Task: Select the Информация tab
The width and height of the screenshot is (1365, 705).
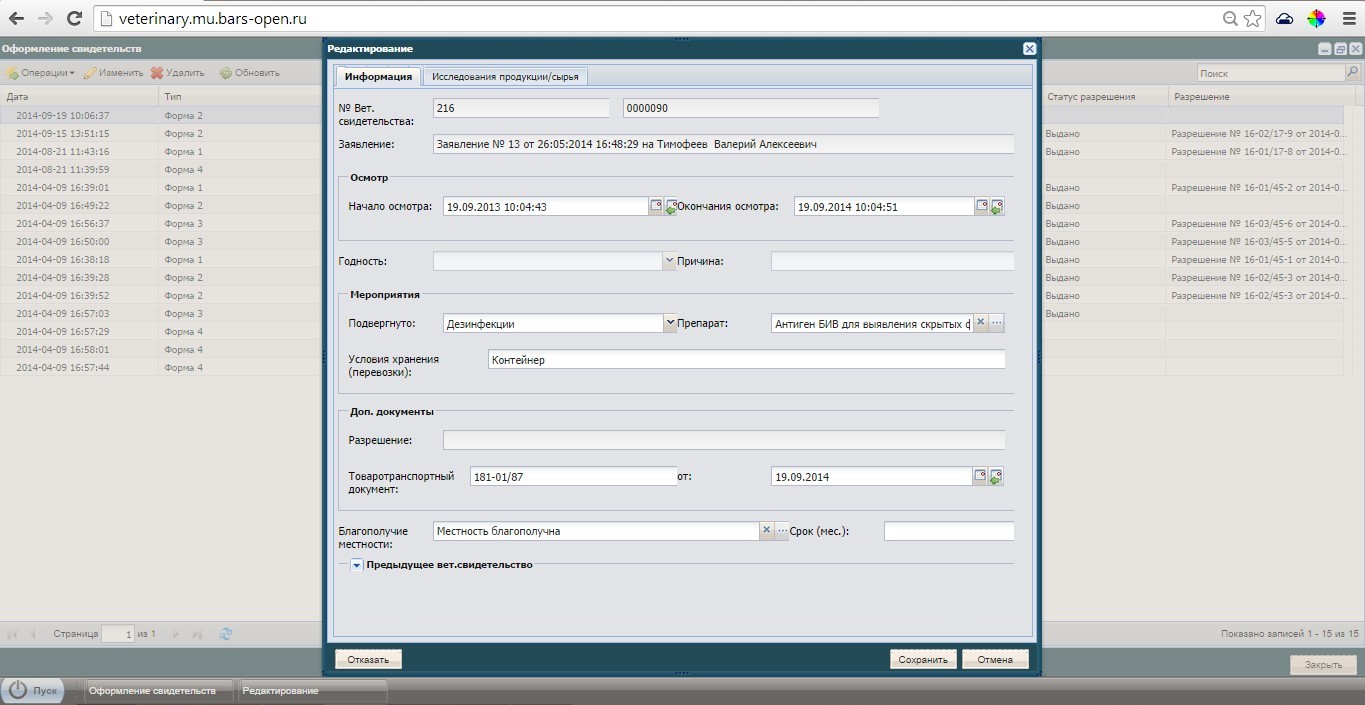Action: (378, 76)
